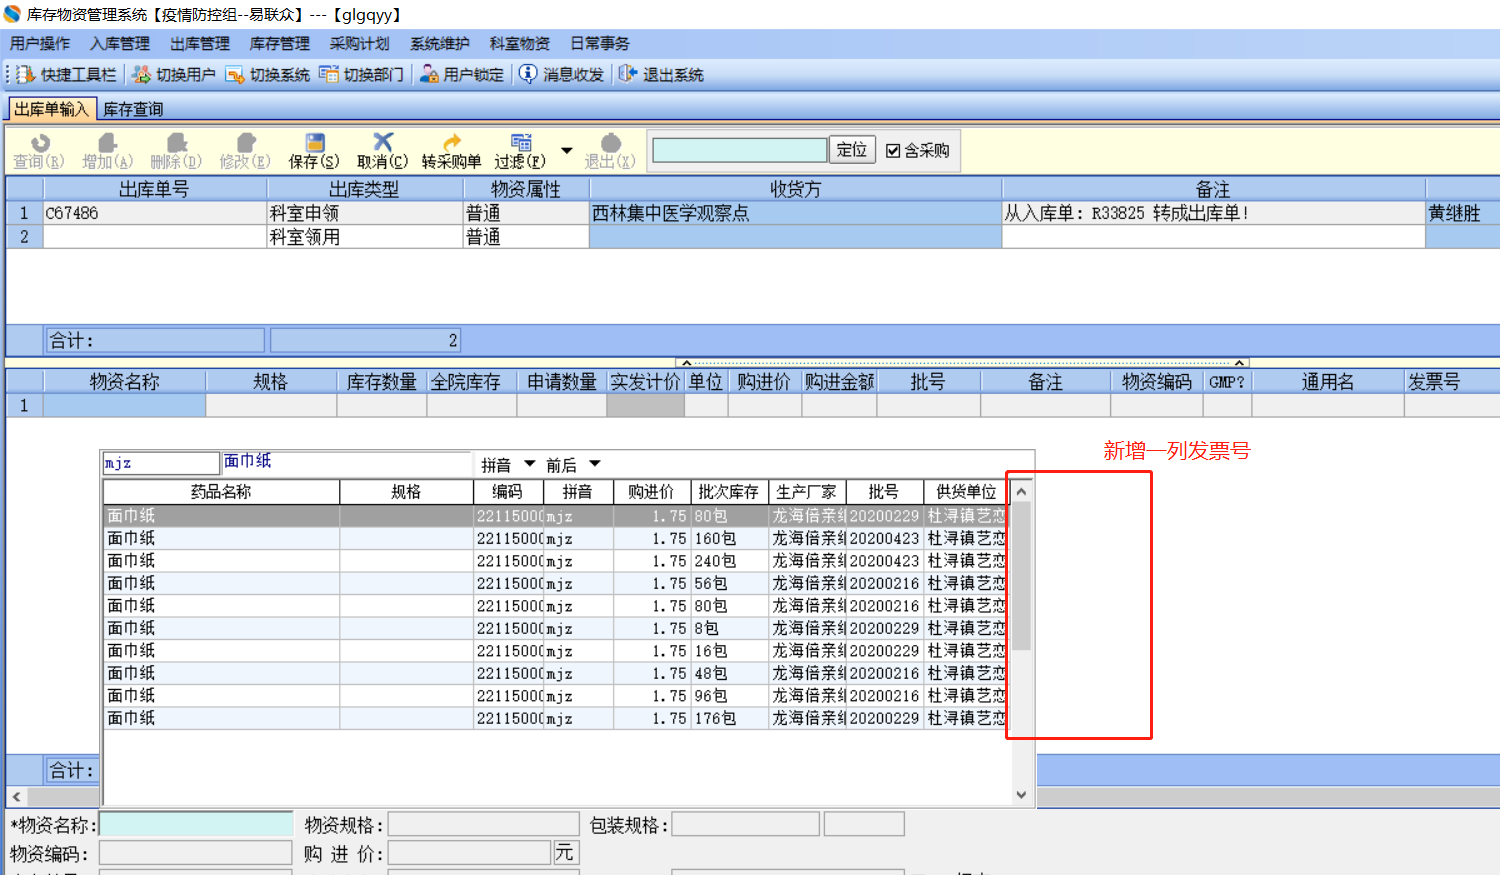Click the 批次库存 column header
This screenshot has width=1500, height=875.
pyautogui.click(x=729, y=492)
